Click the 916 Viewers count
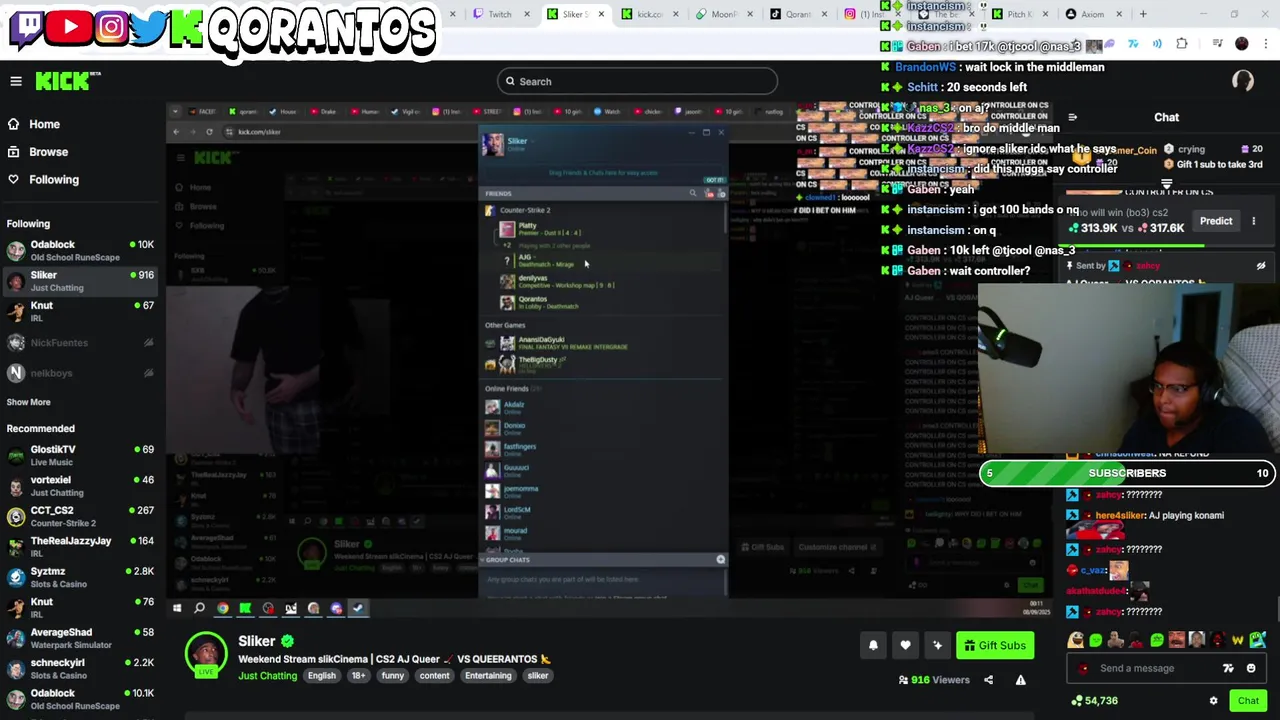Screen dimensions: 1280x720 click(x=934, y=680)
